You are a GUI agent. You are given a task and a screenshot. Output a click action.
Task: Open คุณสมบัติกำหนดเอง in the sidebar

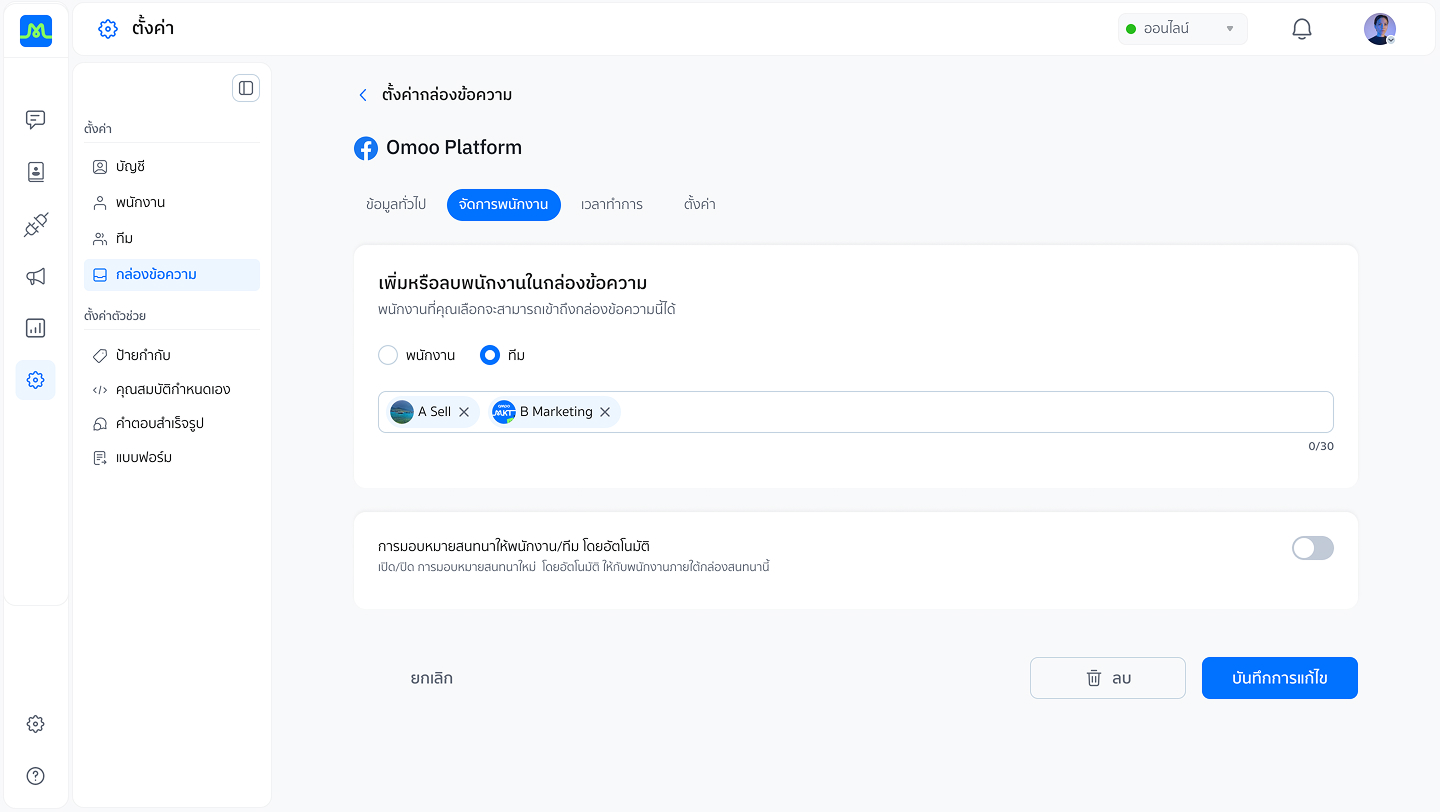(172, 390)
